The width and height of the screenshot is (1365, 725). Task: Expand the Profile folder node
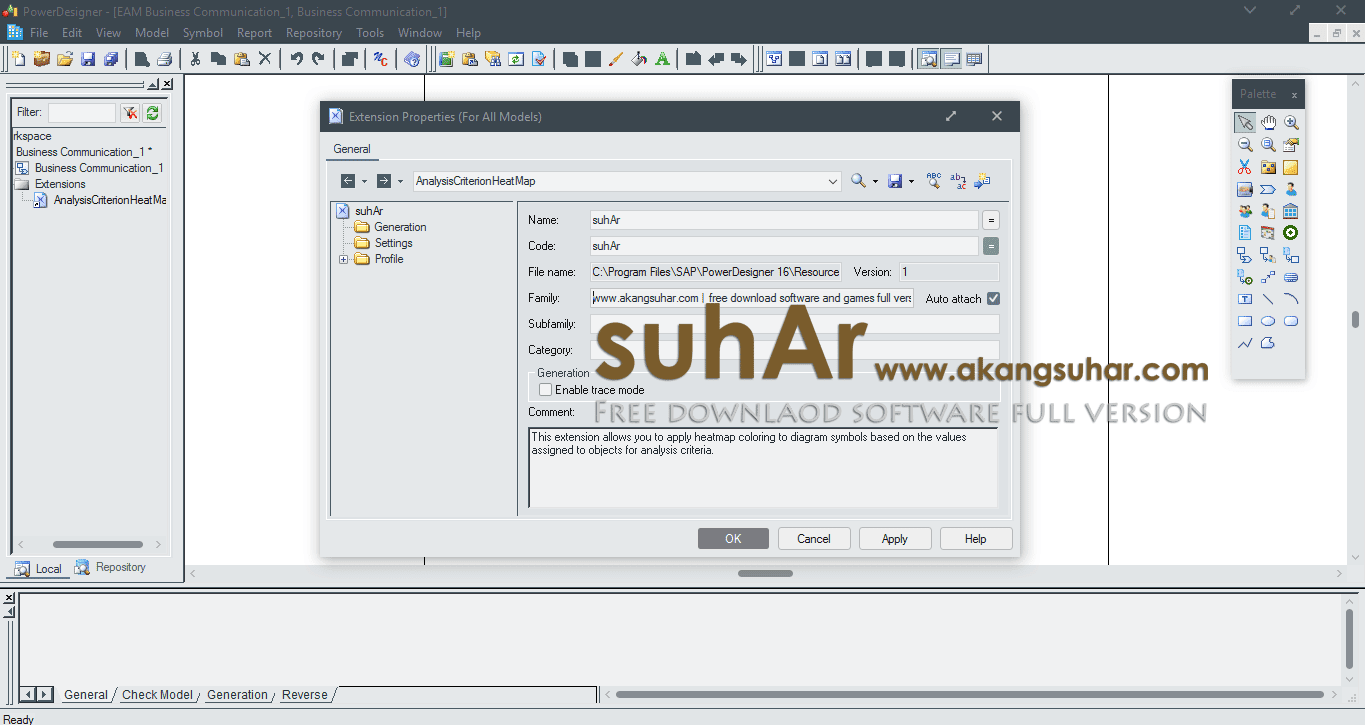click(344, 259)
